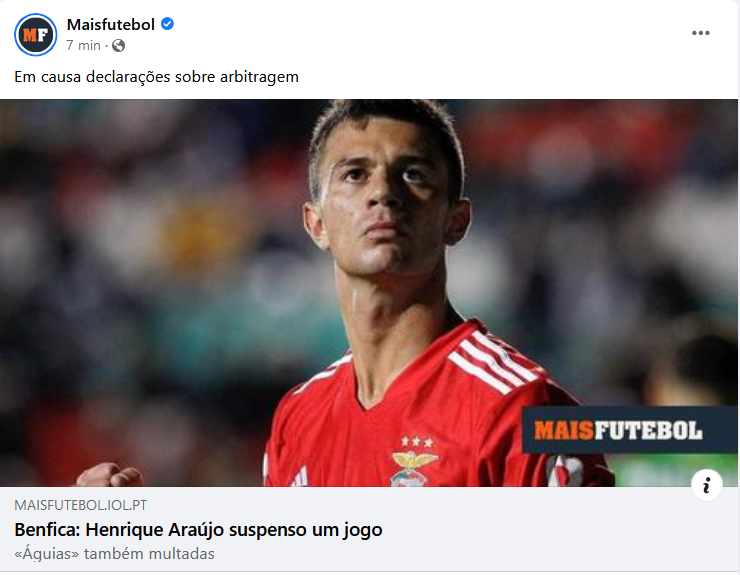Click the MAISFUTEBOL watermark logo on photo
The width and height of the screenshot is (740, 575).
click(x=630, y=430)
